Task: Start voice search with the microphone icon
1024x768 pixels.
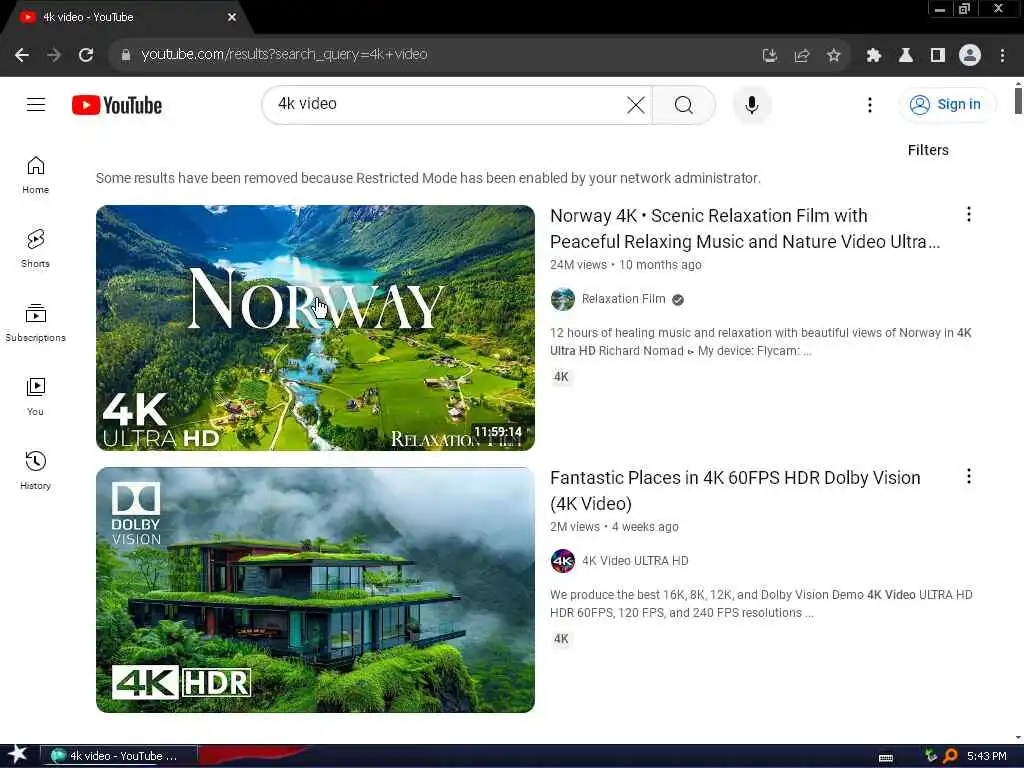Action: (x=752, y=104)
